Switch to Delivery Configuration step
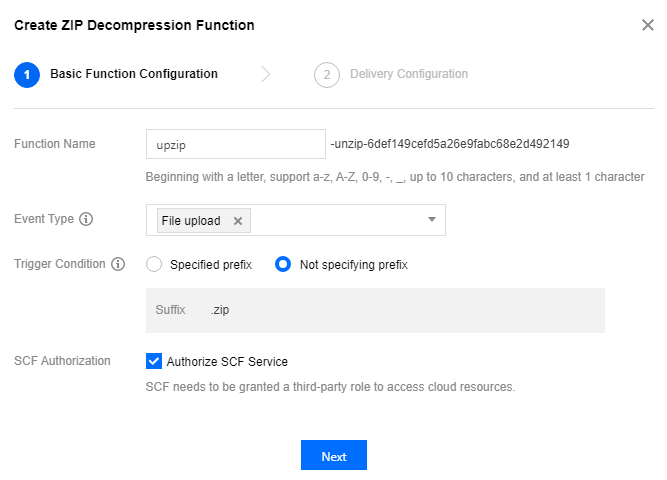667x480 pixels. pyautogui.click(x=408, y=74)
